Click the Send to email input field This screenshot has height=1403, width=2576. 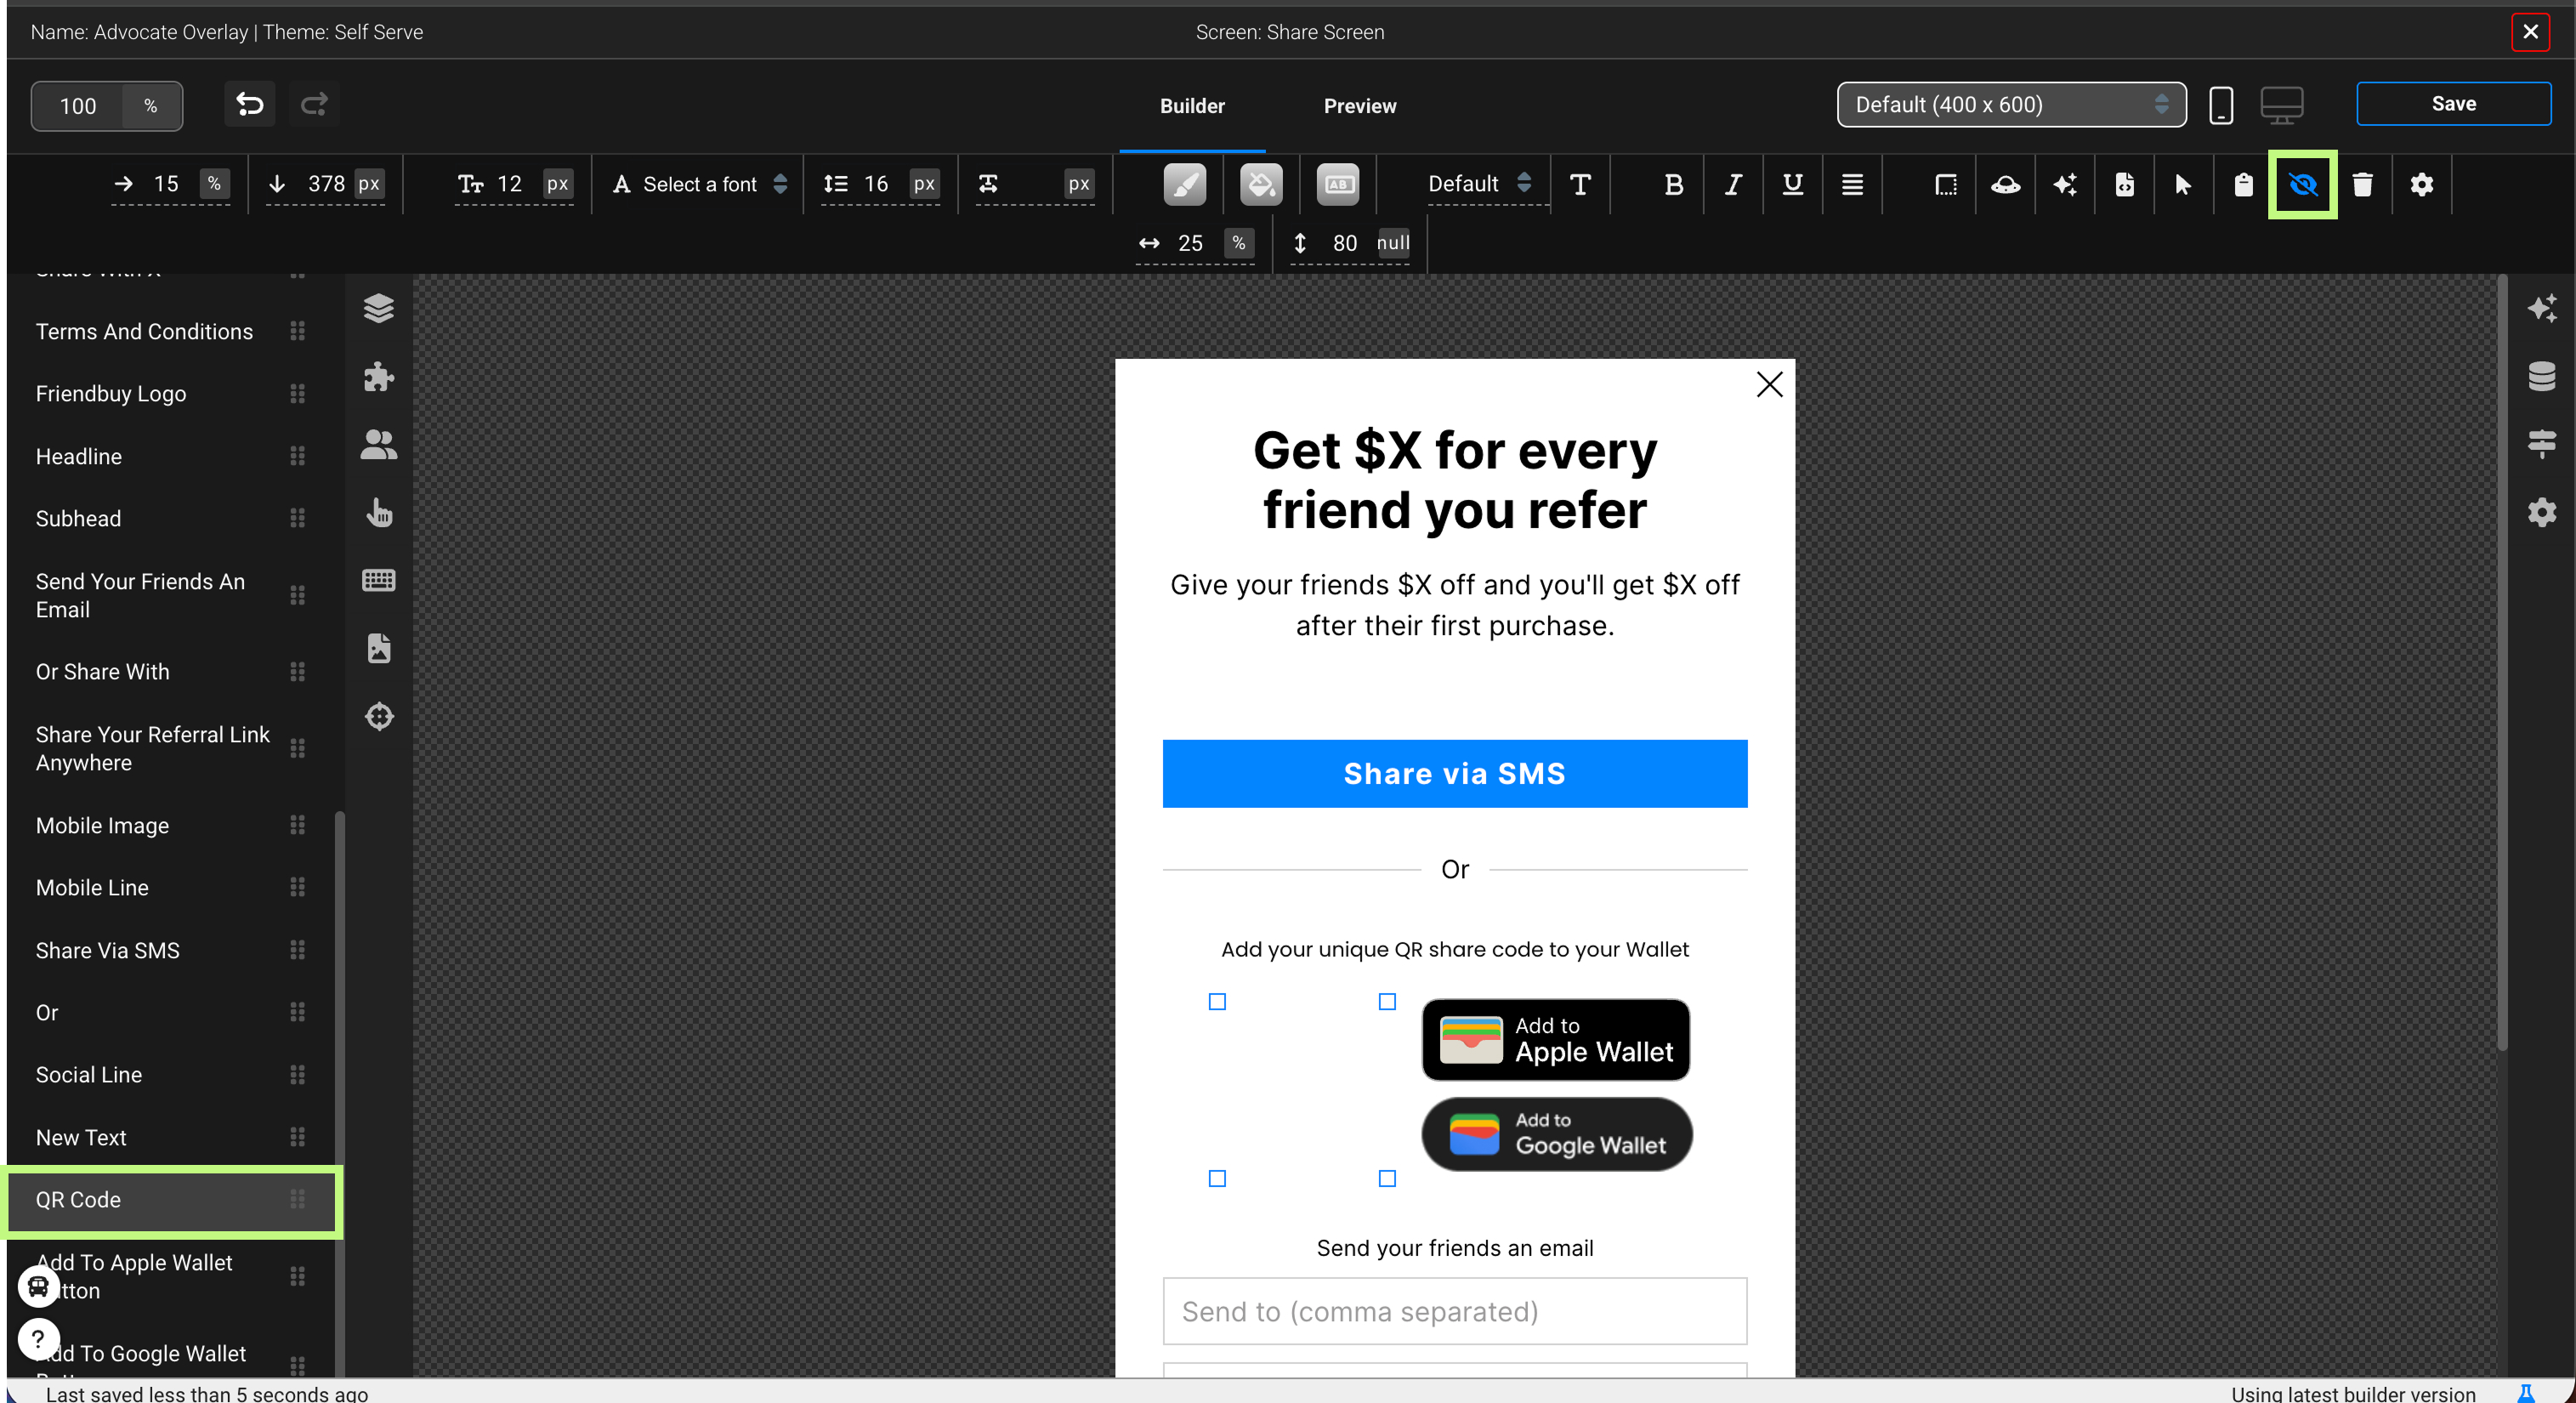coord(1454,1310)
